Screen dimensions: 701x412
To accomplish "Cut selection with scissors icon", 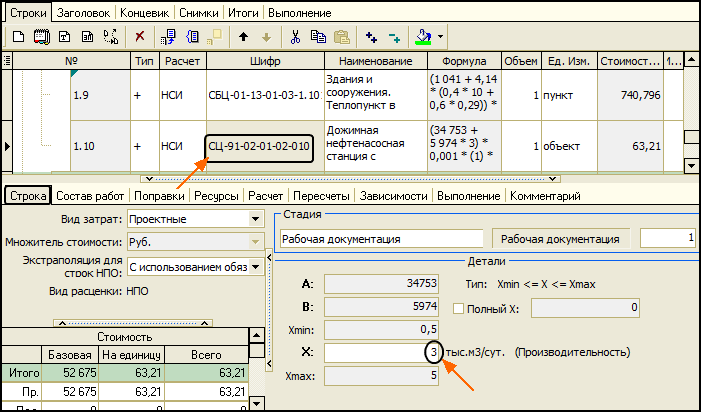I will (295, 37).
